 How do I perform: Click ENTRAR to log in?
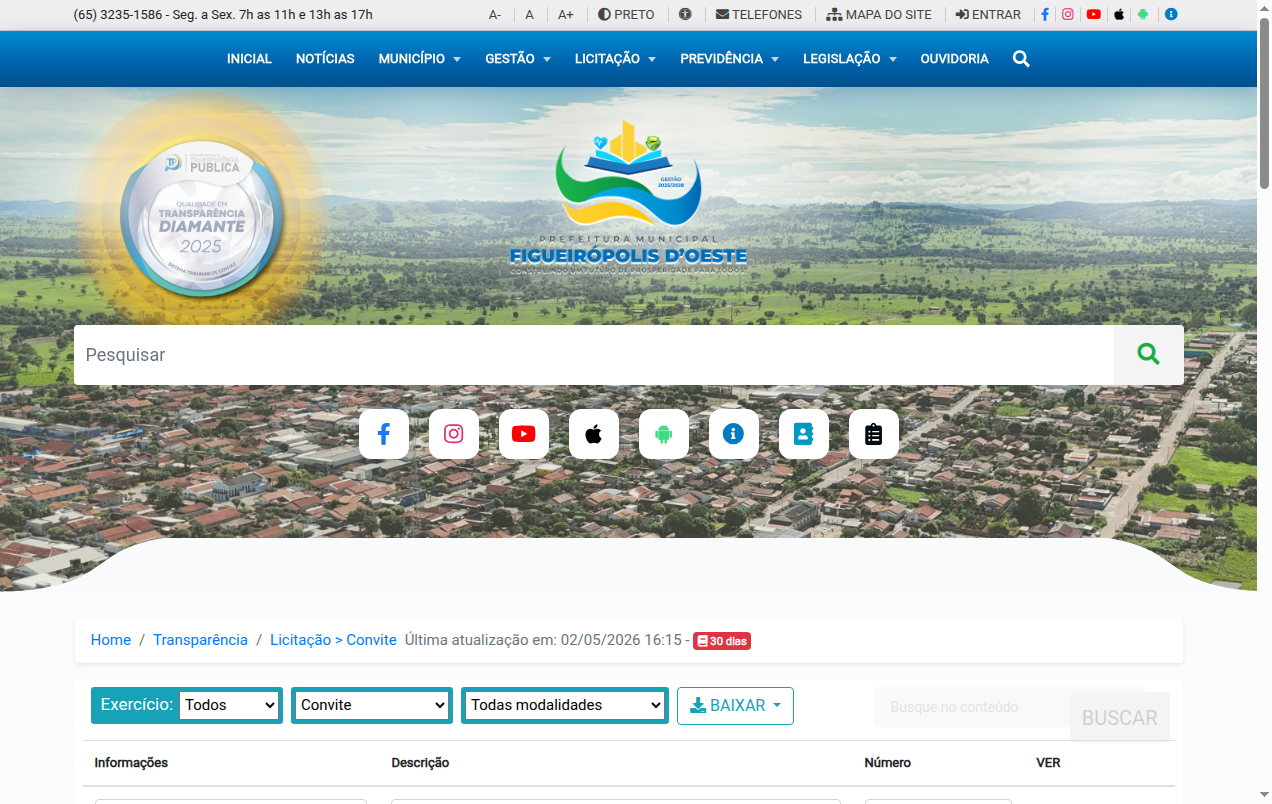(988, 15)
